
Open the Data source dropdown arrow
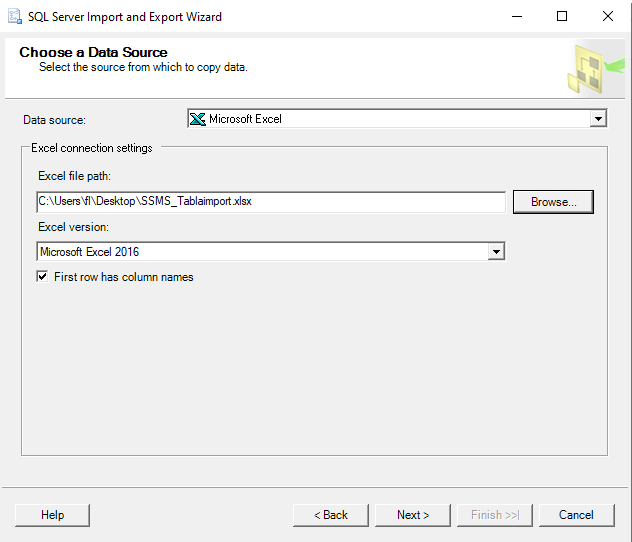click(x=598, y=119)
